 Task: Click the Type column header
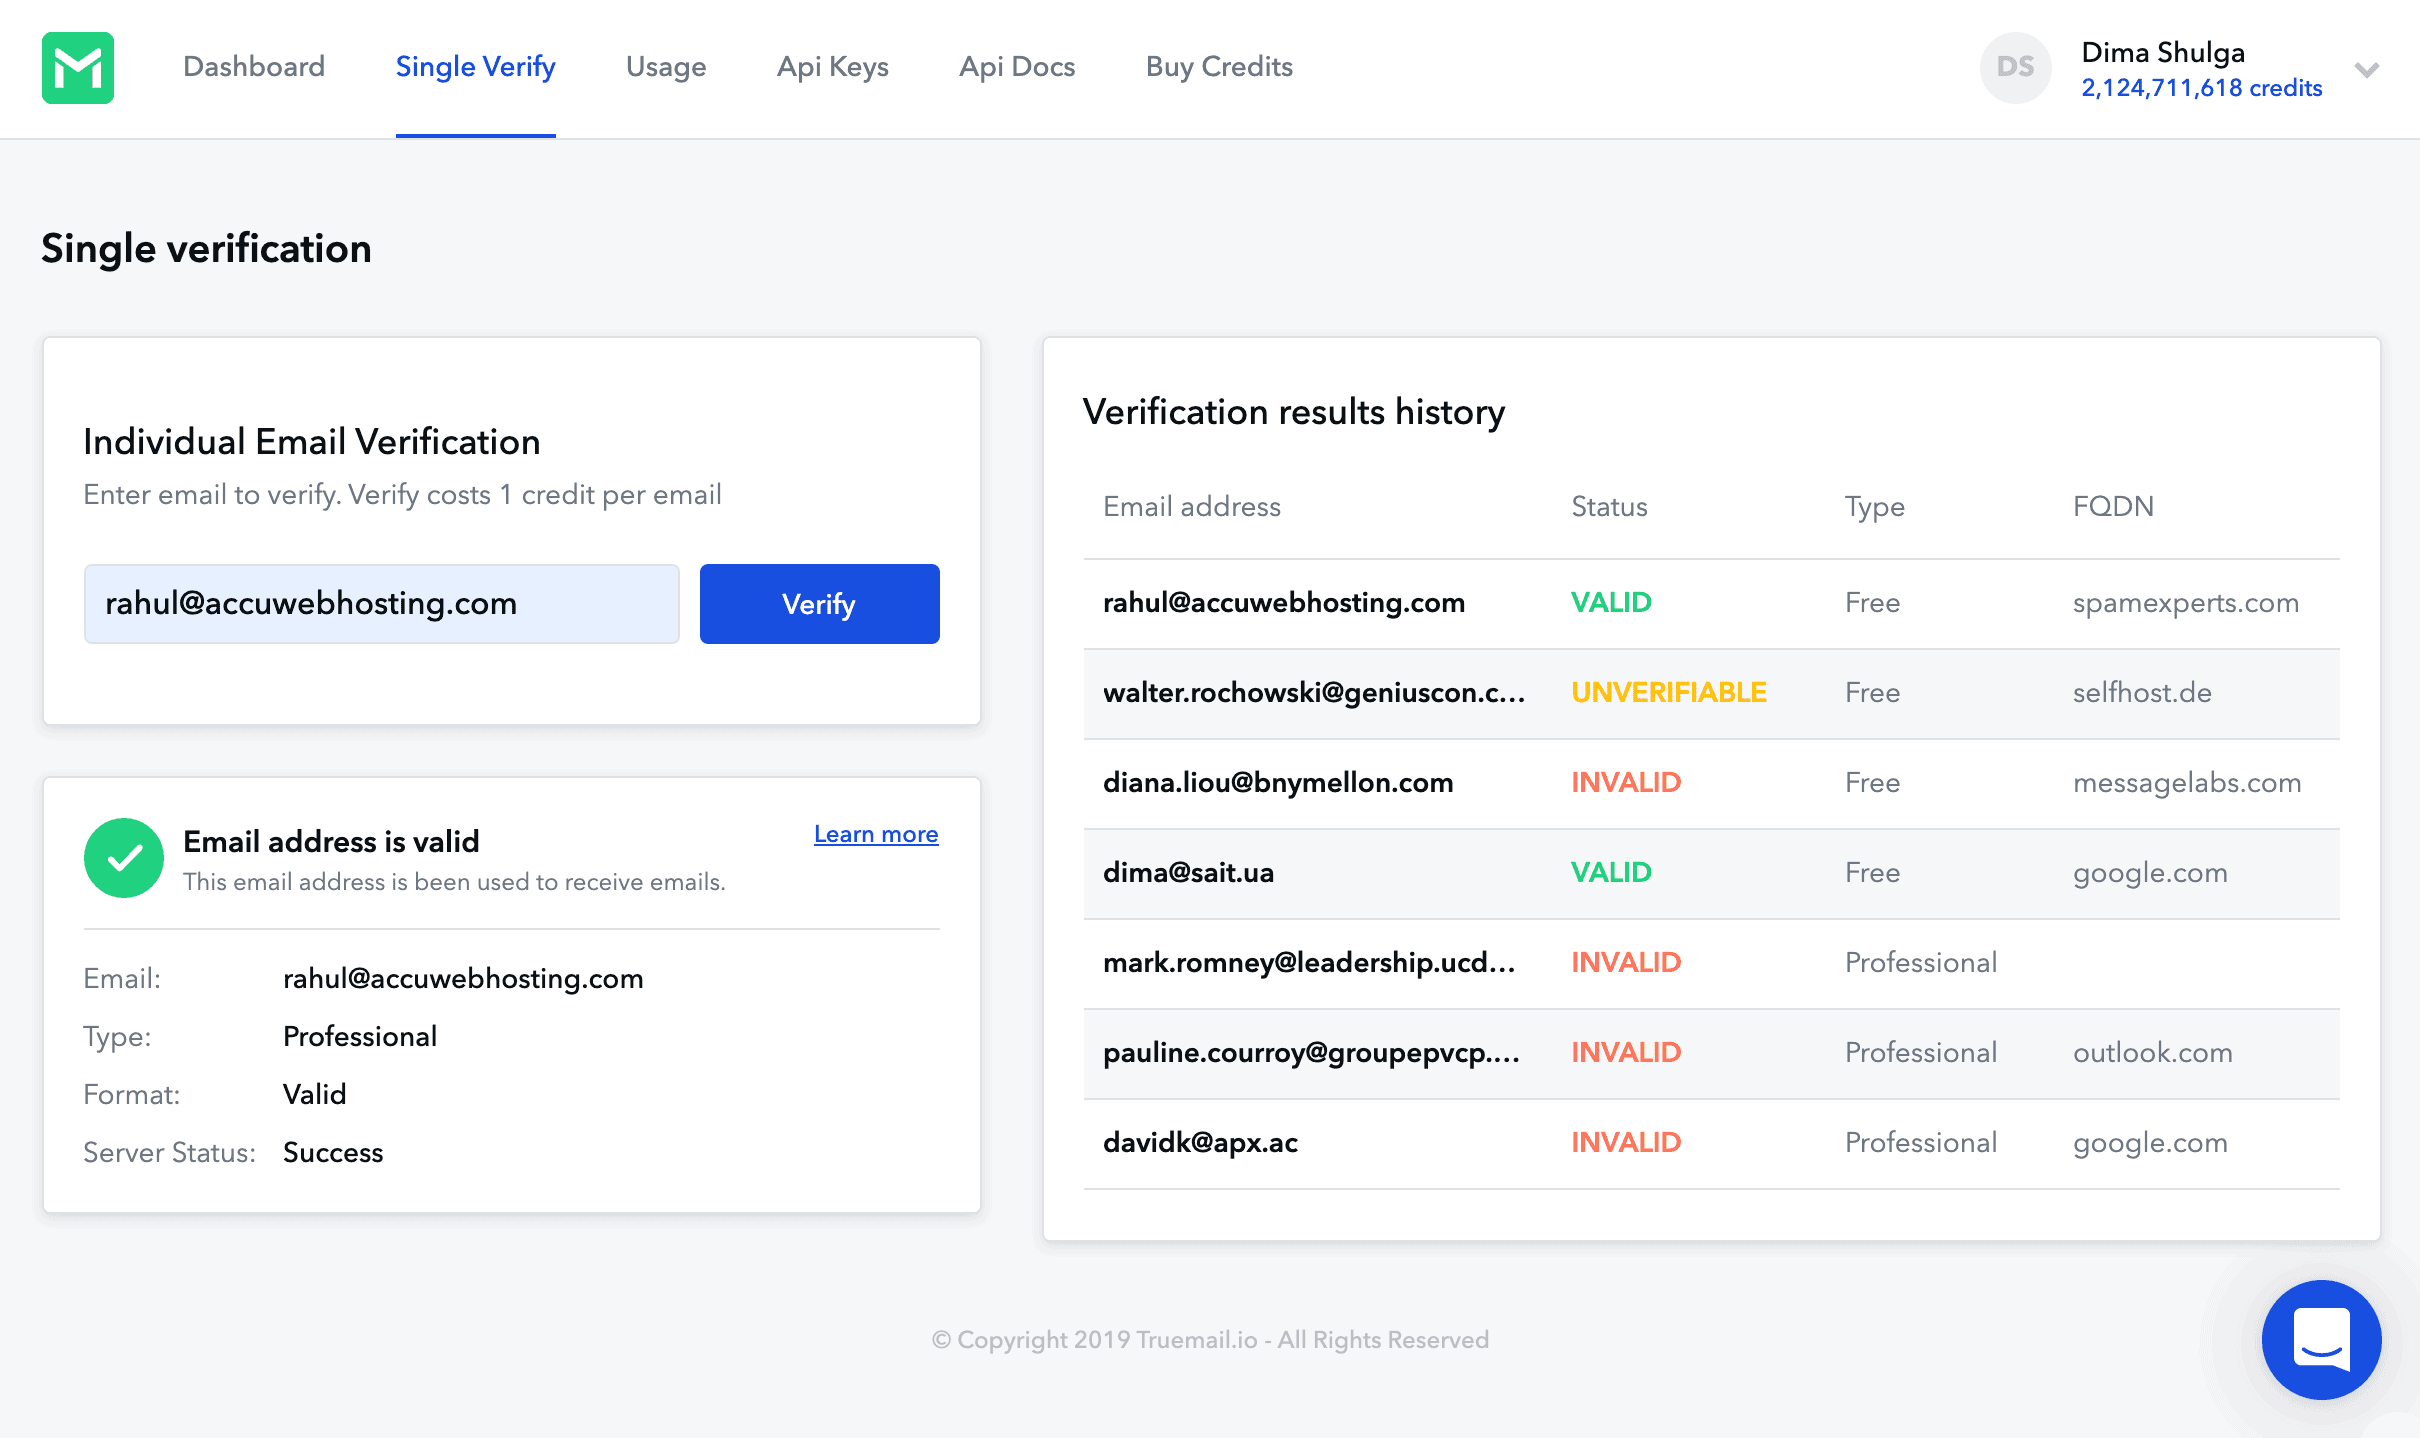click(x=1875, y=507)
